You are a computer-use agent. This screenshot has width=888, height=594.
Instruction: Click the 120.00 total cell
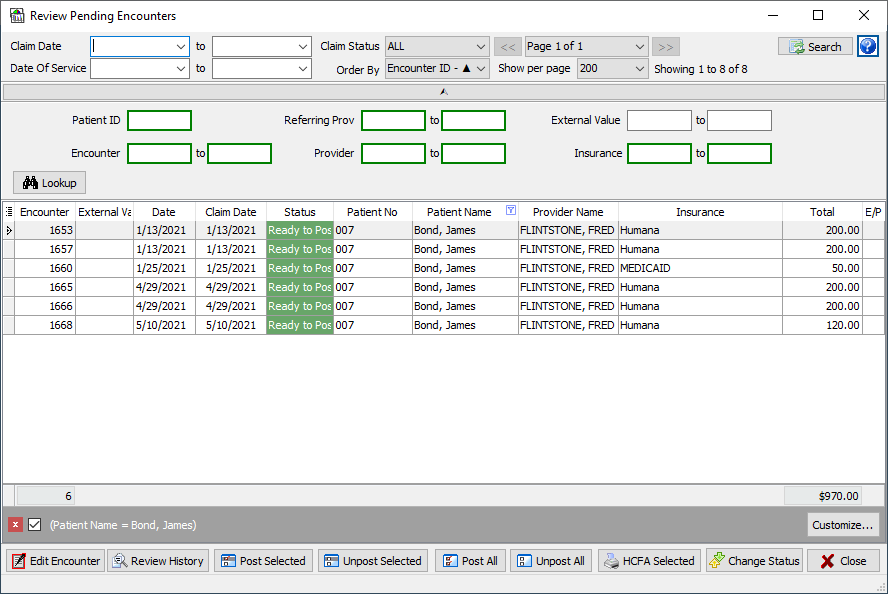pyautogui.click(x=822, y=325)
